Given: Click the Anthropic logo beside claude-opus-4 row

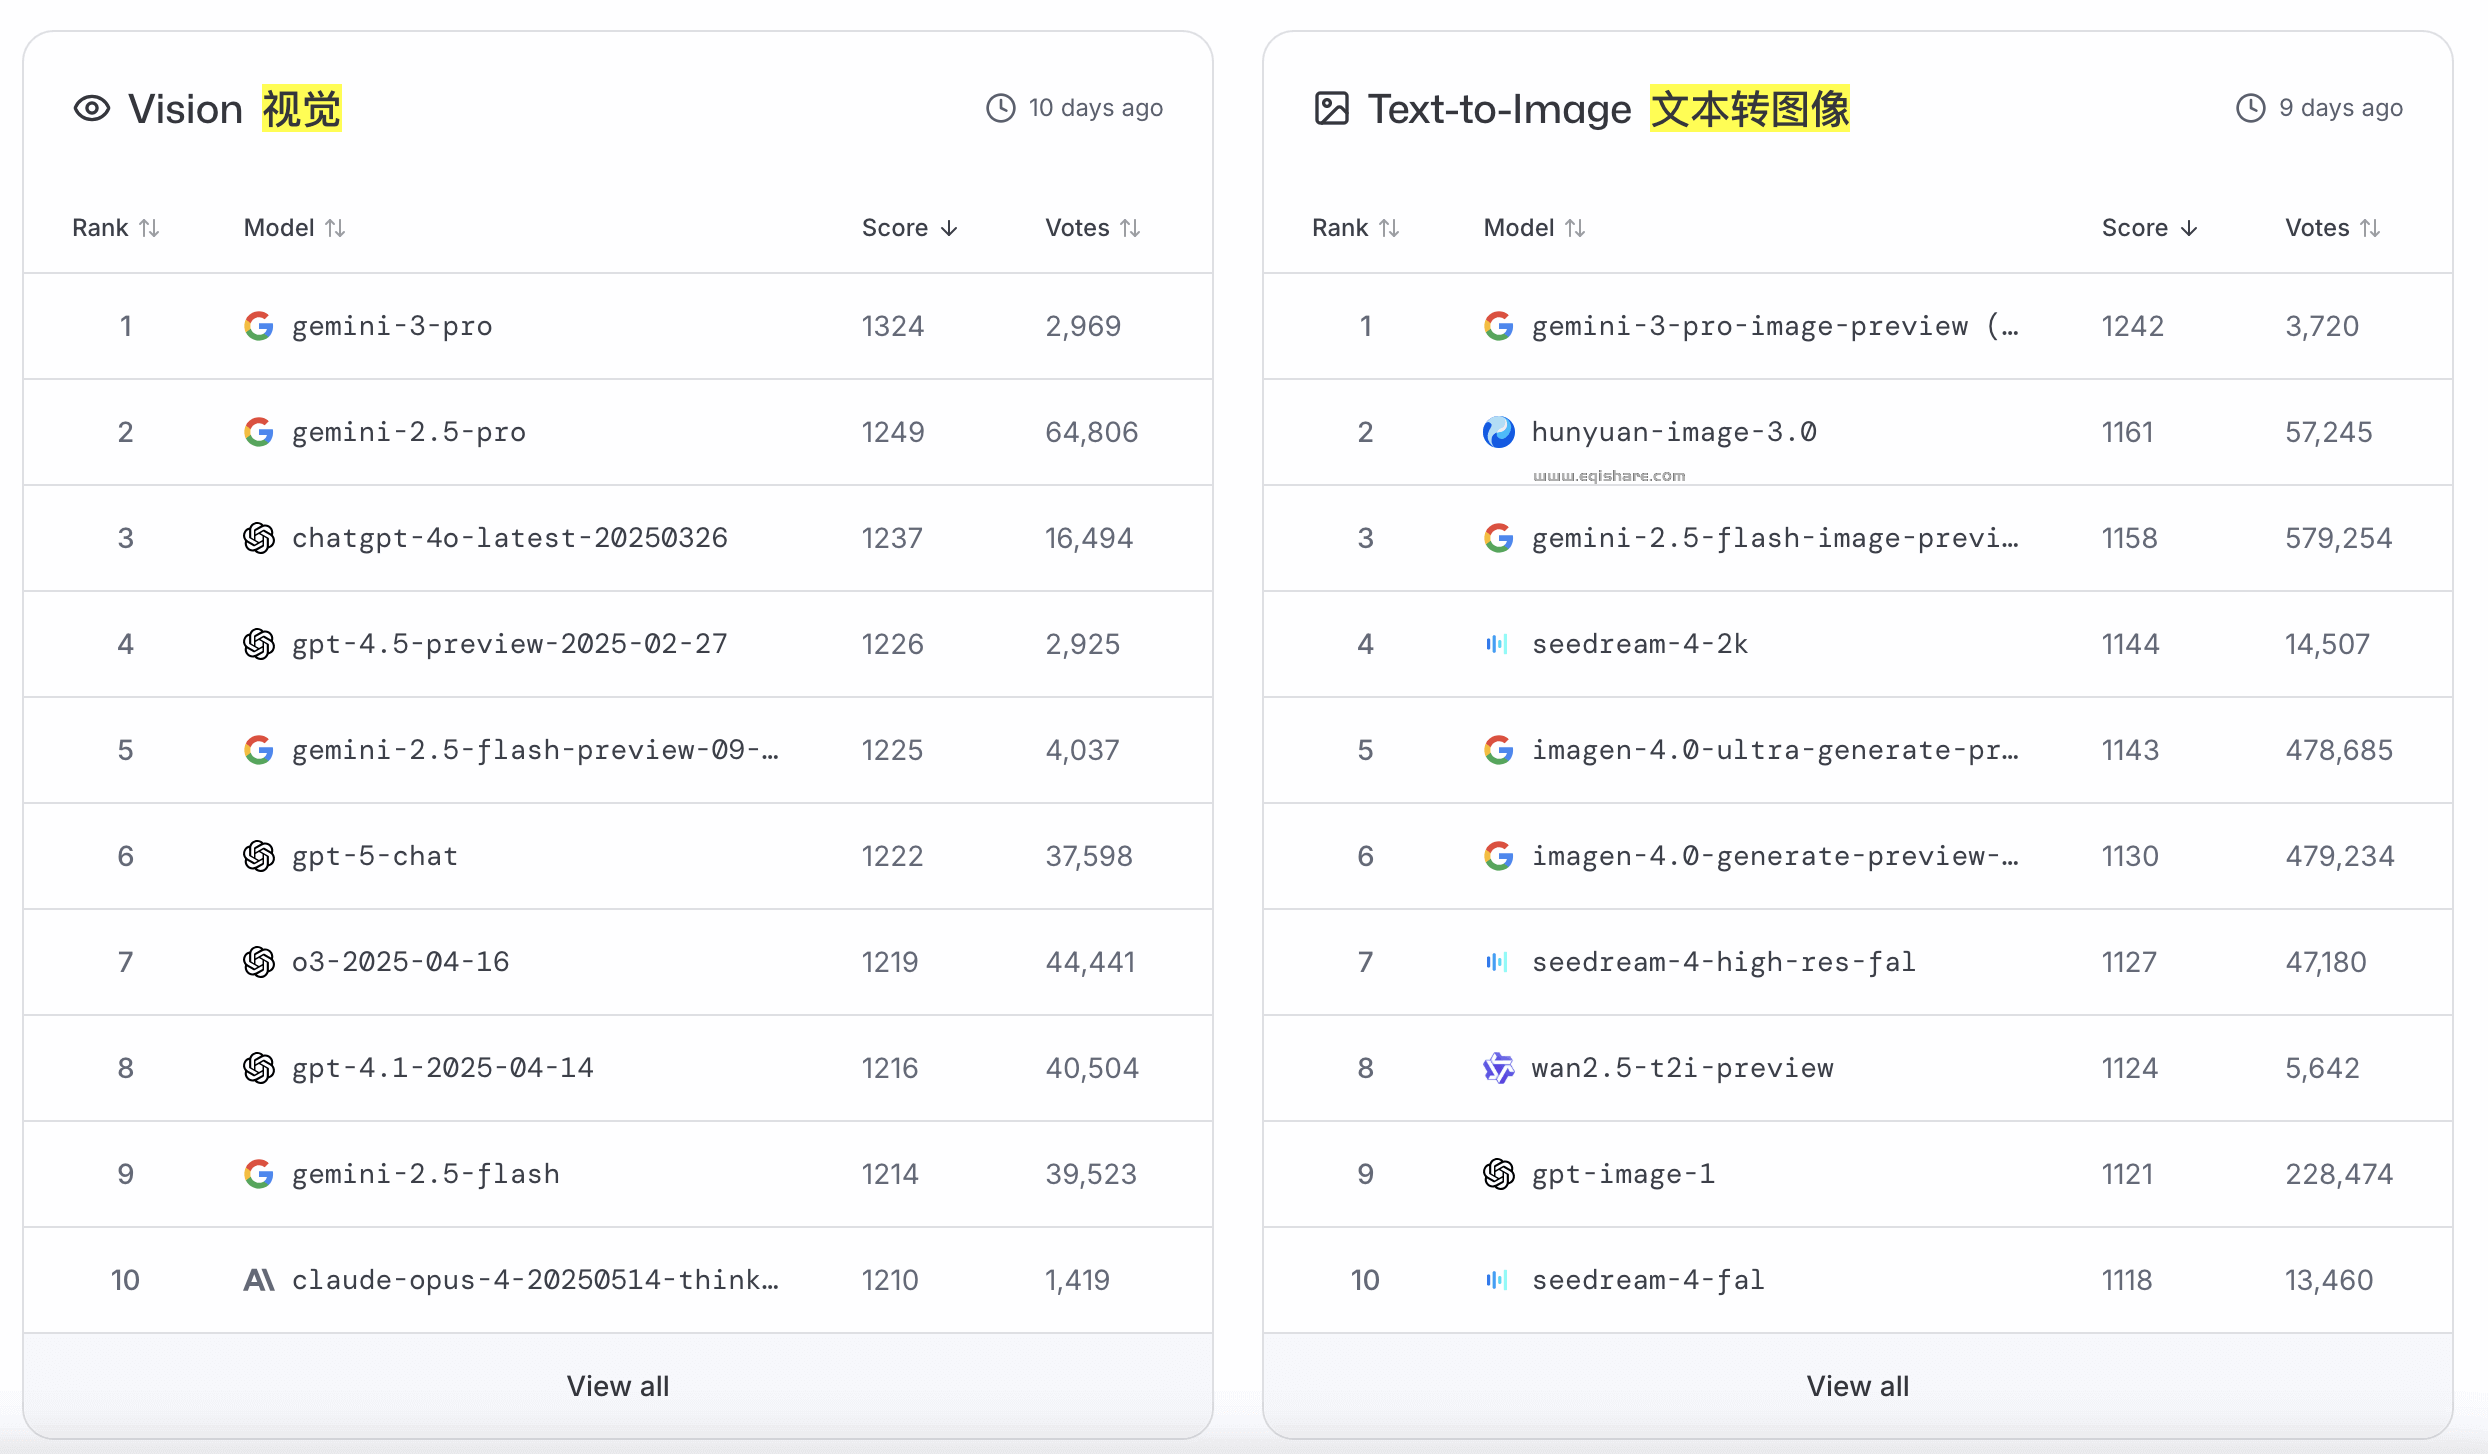Looking at the screenshot, I should coord(259,1280).
